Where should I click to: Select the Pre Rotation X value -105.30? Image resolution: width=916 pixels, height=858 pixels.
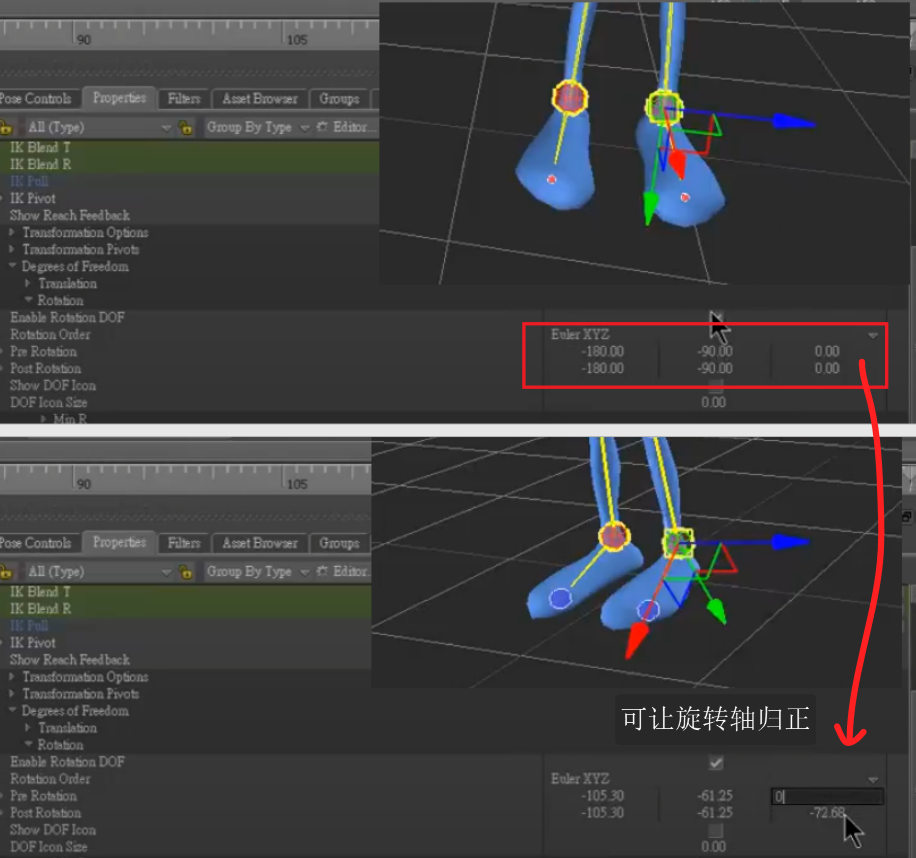602,796
